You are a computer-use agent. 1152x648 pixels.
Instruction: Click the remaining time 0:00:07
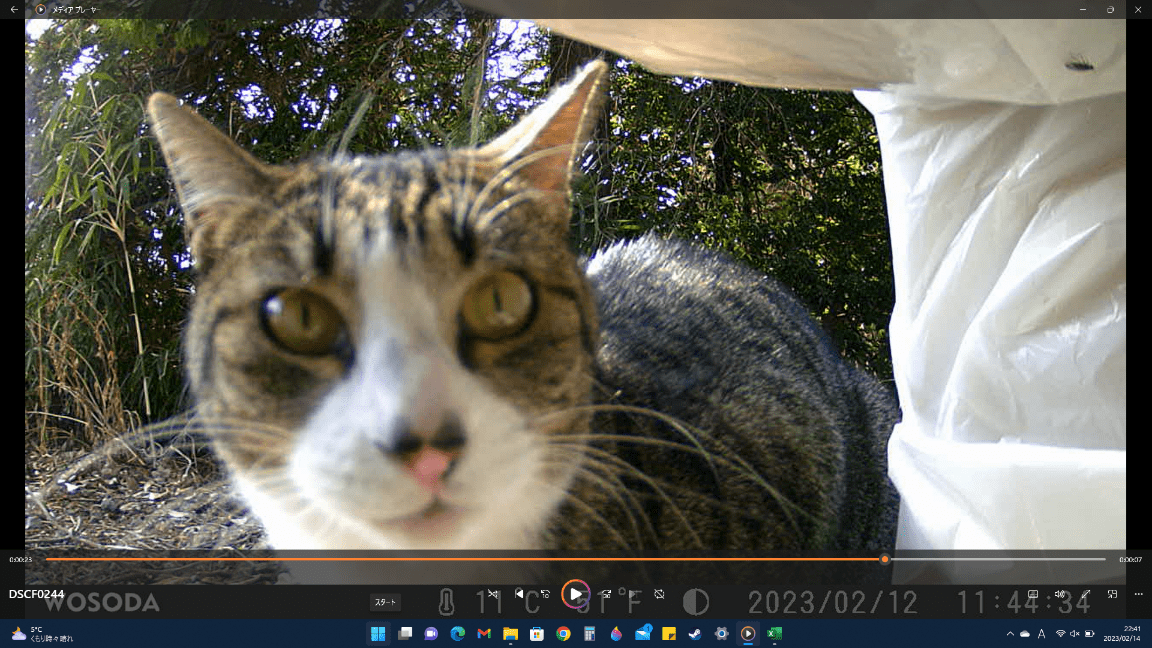coord(1130,560)
